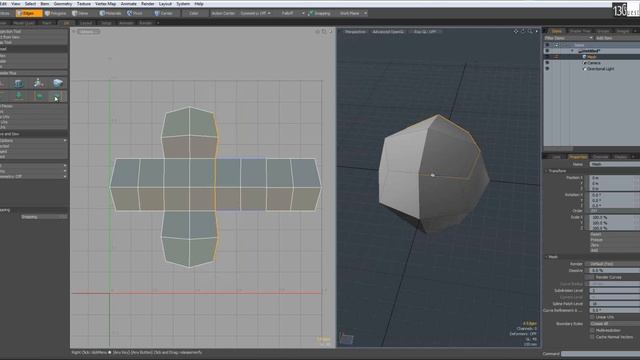This screenshot has width=640, height=360.
Task: Toggle visibility of the untitled scene
Action: click(x=547, y=51)
